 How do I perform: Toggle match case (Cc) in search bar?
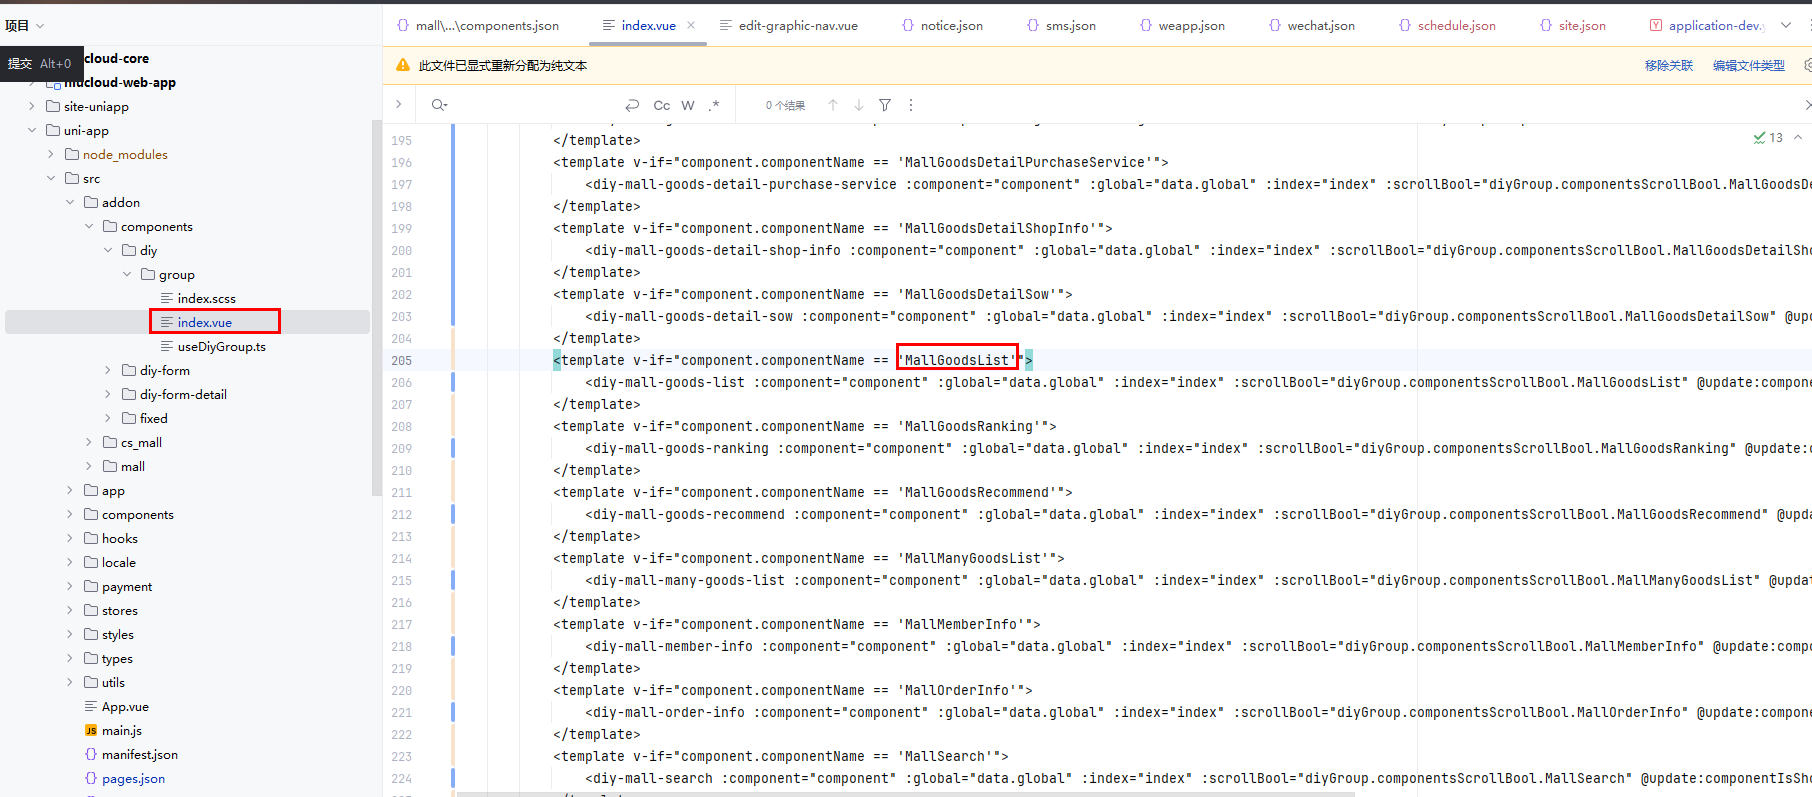coord(661,105)
